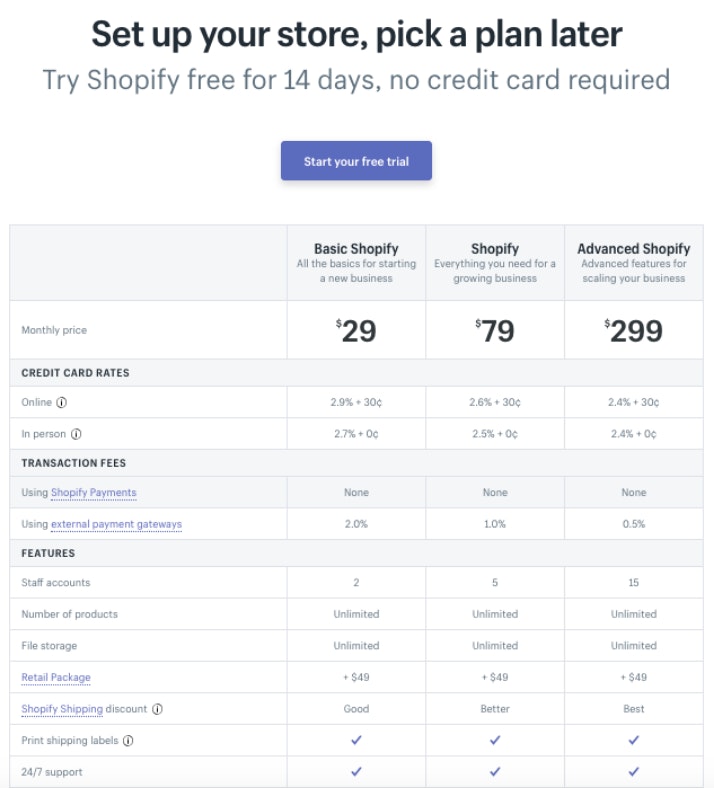714x788 pixels.
Task: Click info icon next to Print shipping labels
Action: (x=128, y=741)
